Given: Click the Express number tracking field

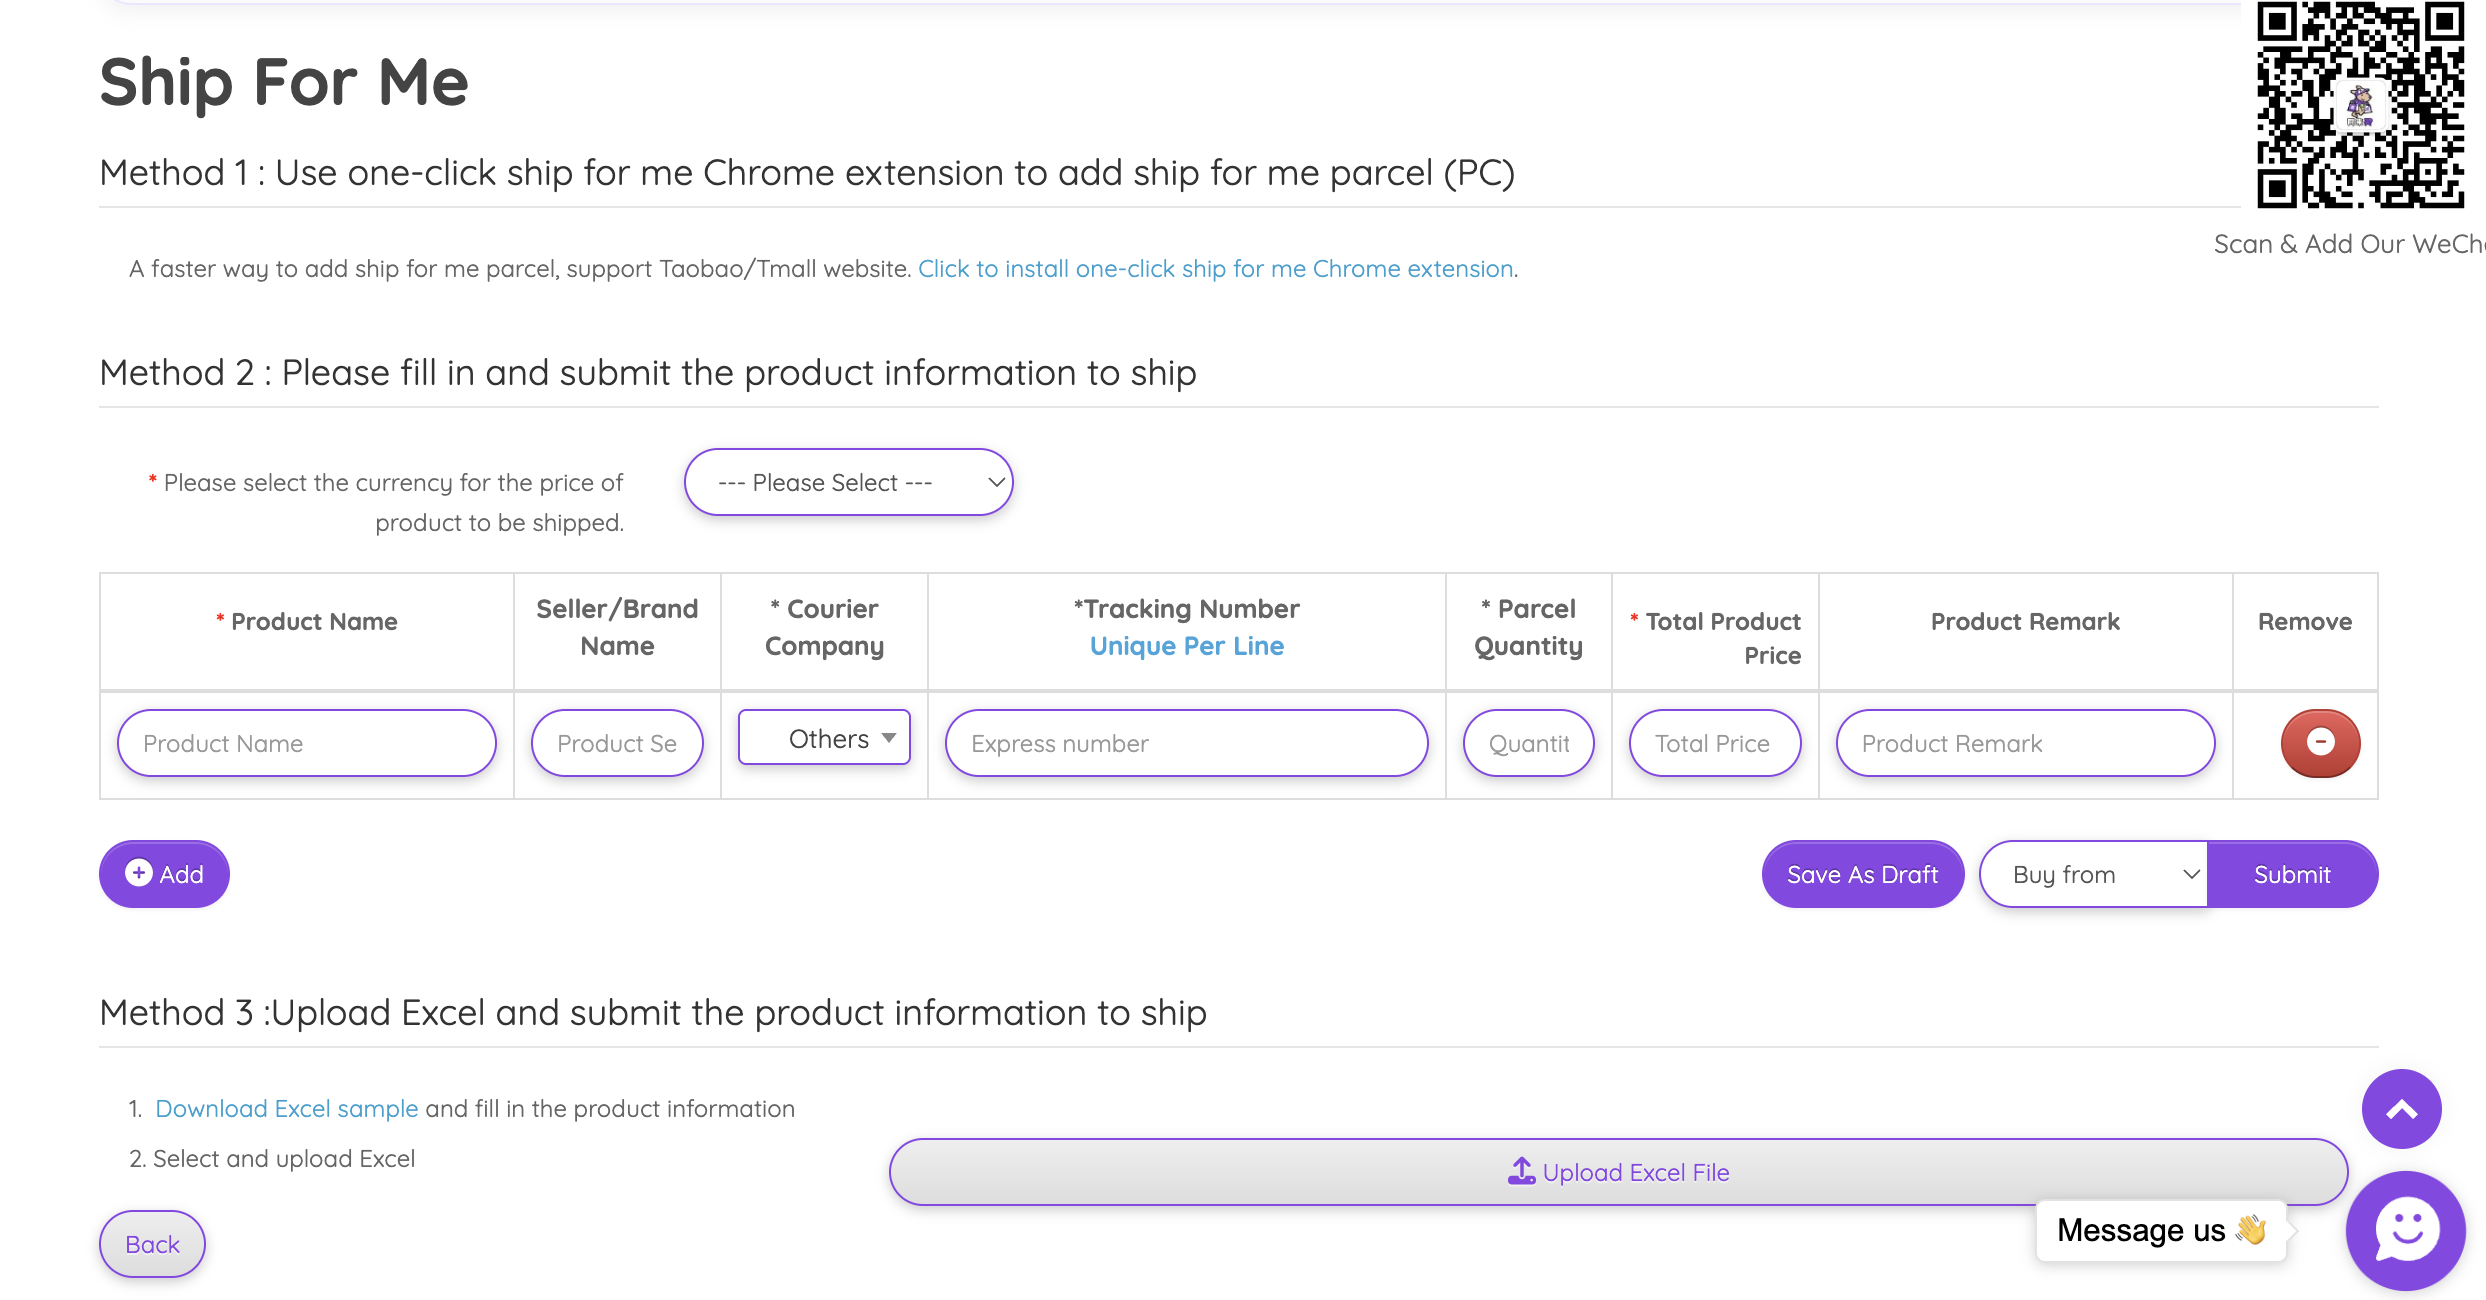Looking at the screenshot, I should 1186,743.
